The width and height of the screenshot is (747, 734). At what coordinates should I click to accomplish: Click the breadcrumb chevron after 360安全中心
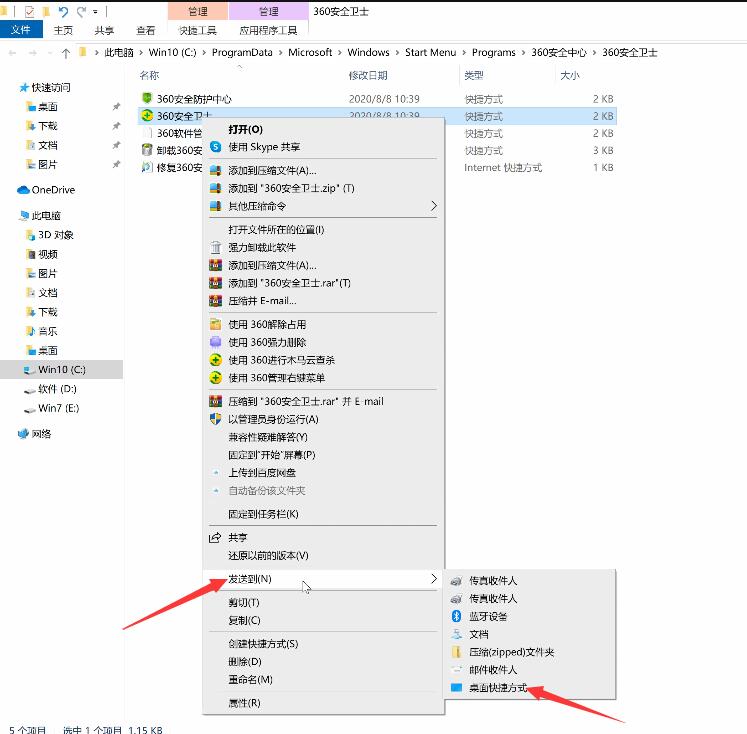[594, 53]
